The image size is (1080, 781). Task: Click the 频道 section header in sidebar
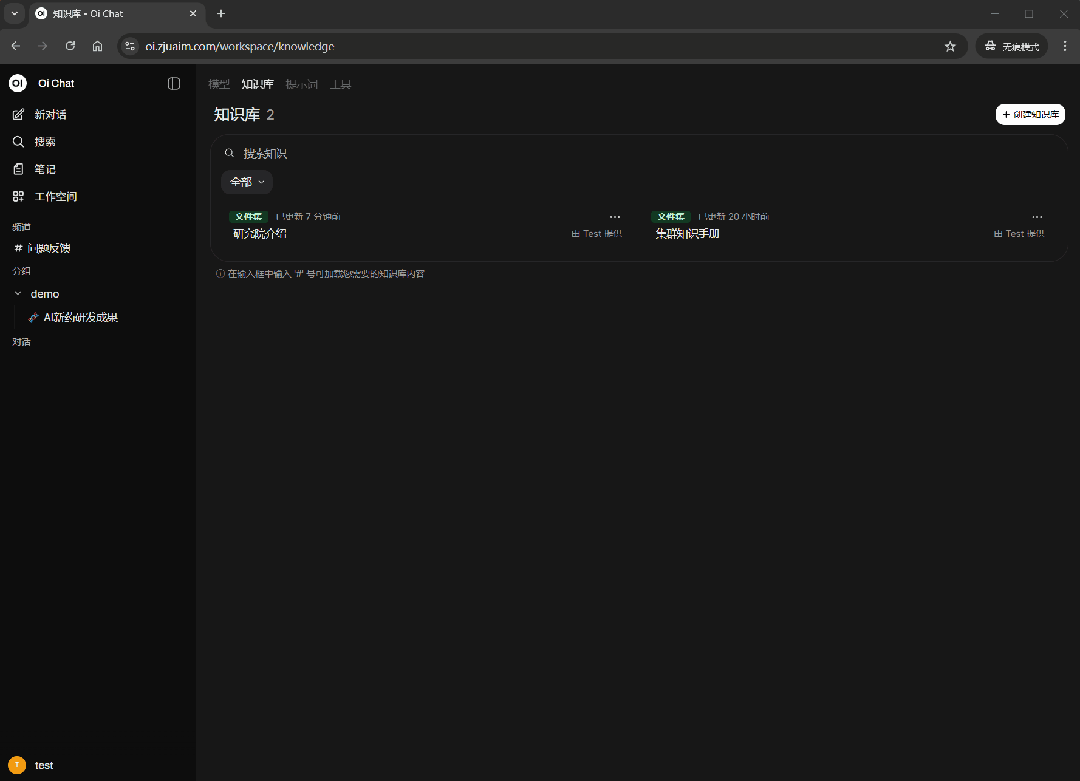(x=21, y=227)
